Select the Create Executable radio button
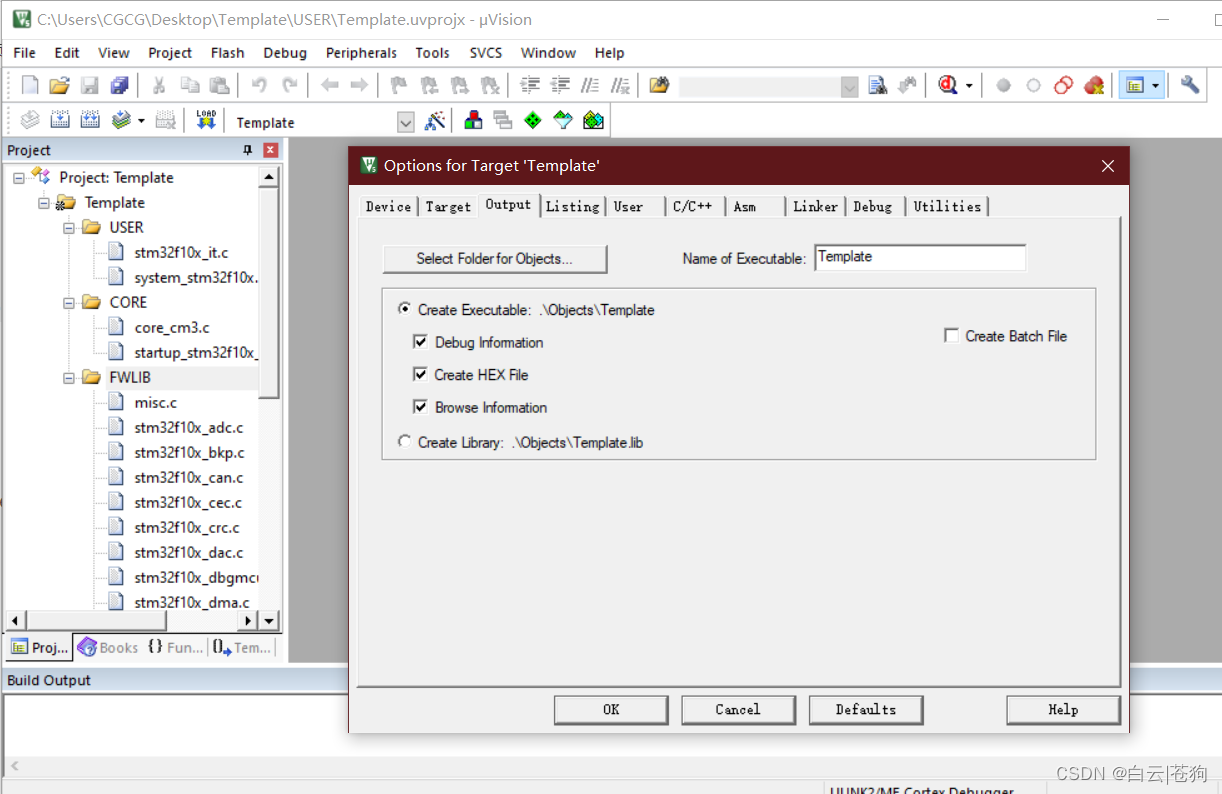This screenshot has width=1222, height=794. point(404,310)
